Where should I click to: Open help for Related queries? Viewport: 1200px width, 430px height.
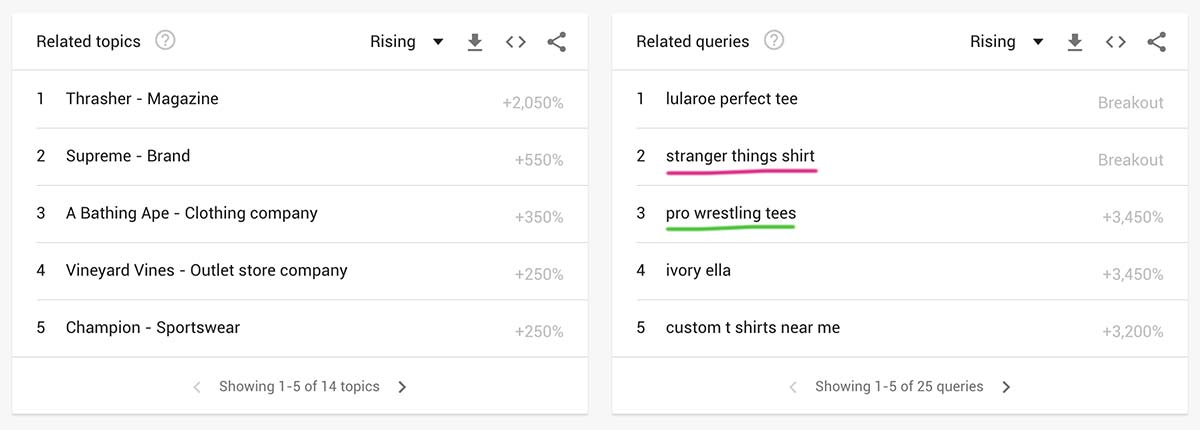point(774,41)
